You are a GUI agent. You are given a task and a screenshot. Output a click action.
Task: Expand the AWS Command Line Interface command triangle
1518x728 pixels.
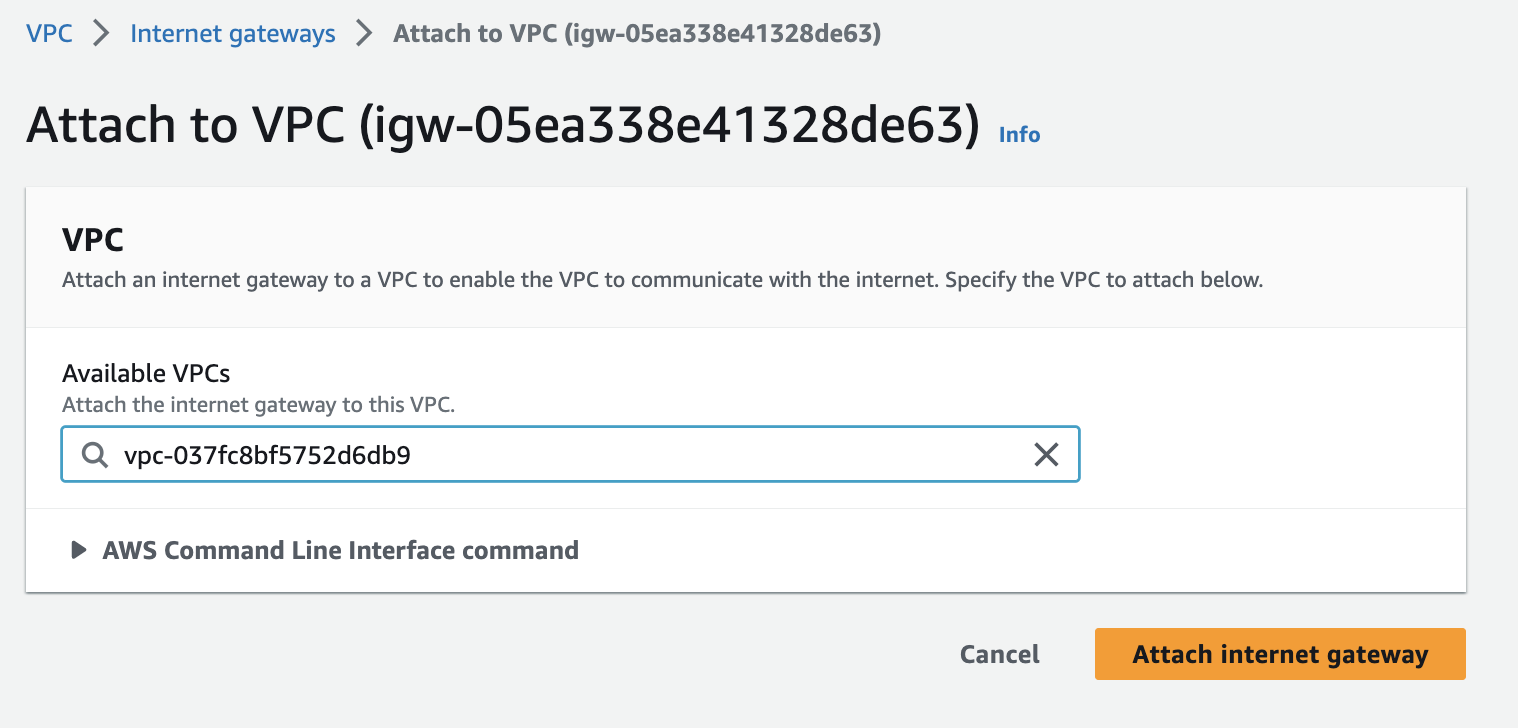[x=78, y=550]
